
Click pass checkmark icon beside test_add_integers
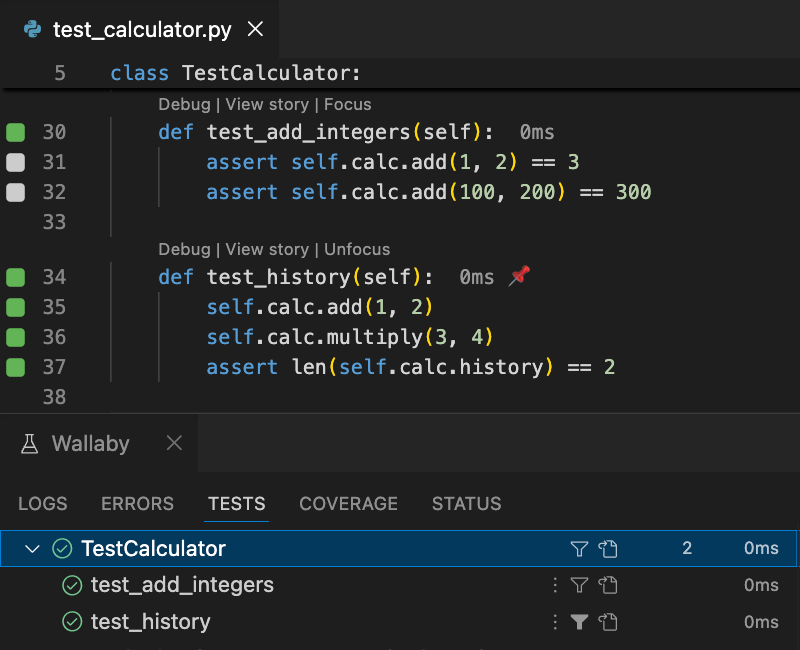click(72, 585)
